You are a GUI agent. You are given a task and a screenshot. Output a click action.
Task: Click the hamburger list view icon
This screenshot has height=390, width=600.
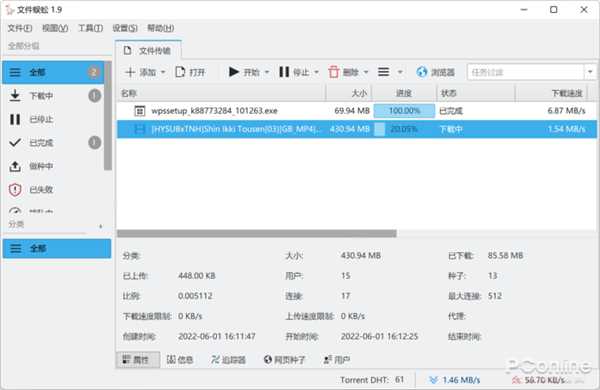point(383,72)
